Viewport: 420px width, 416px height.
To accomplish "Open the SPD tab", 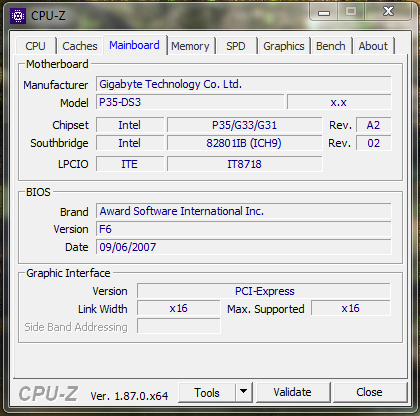I will [236, 46].
